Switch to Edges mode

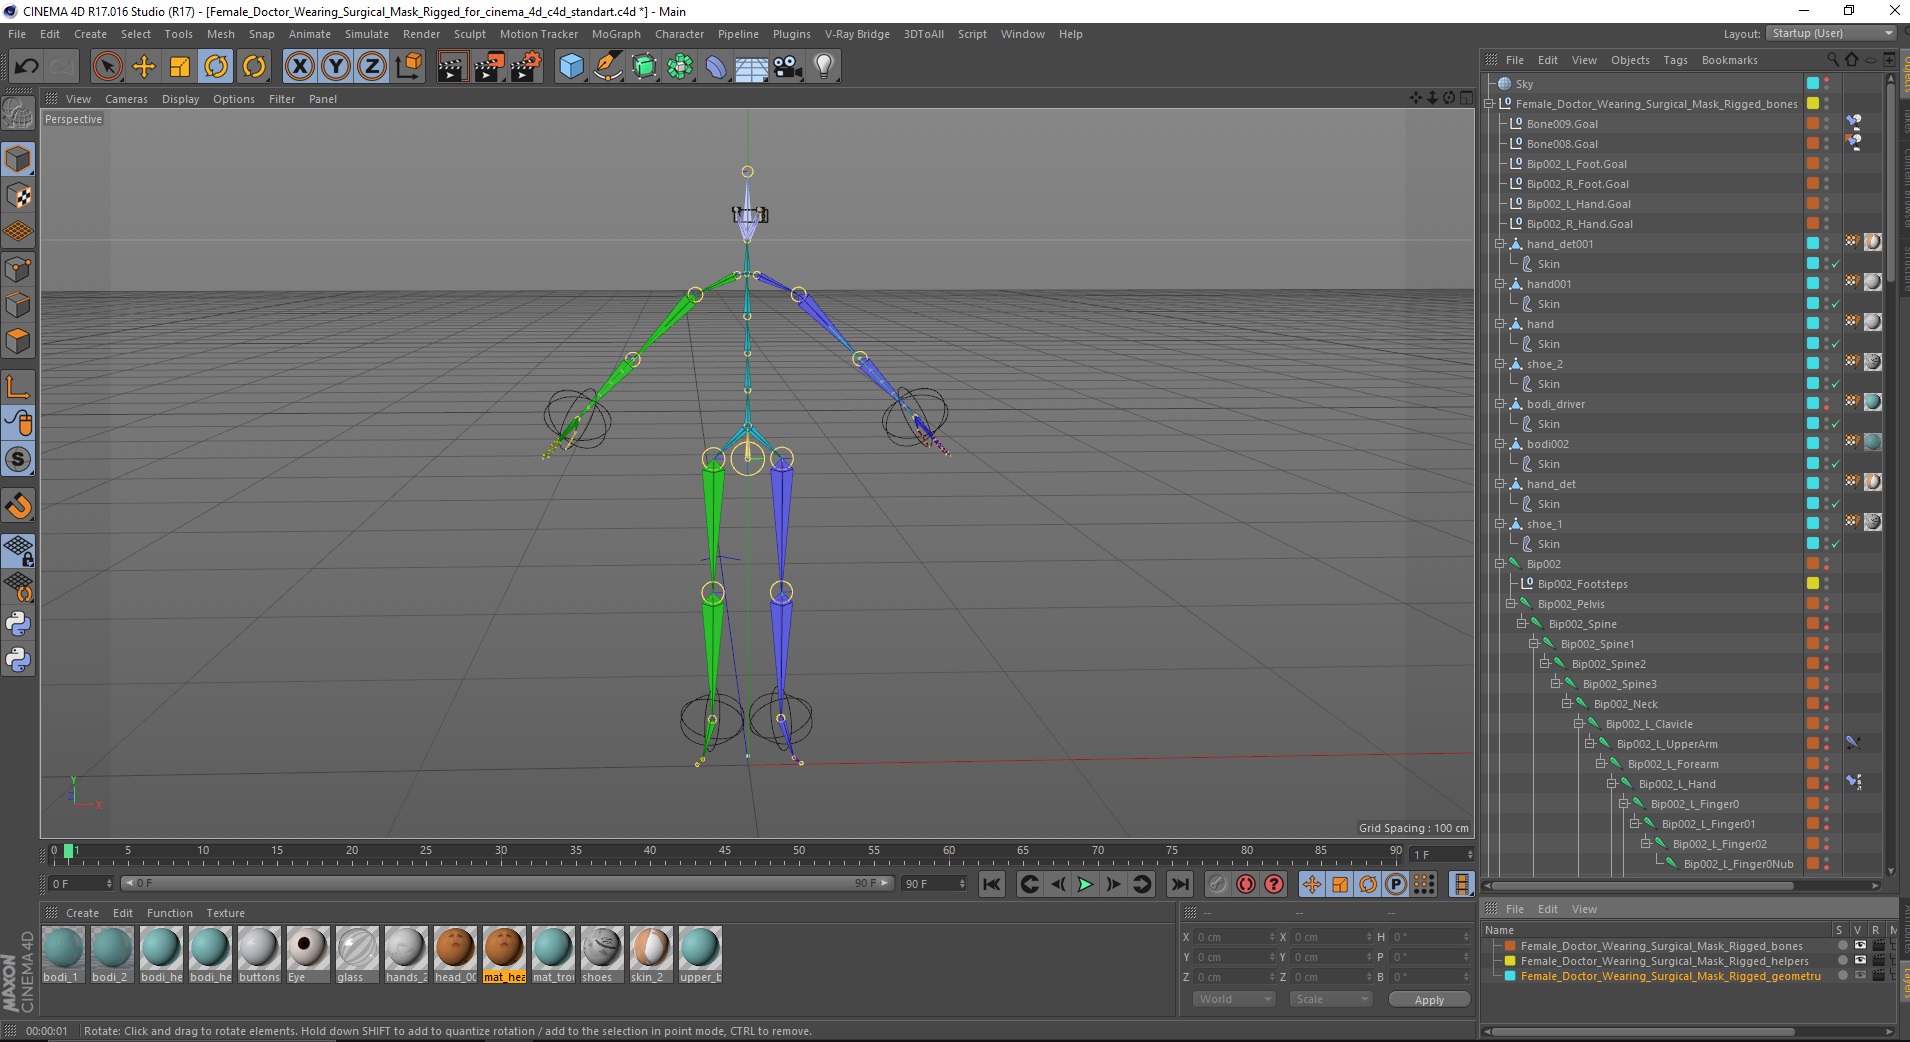[18, 304]
